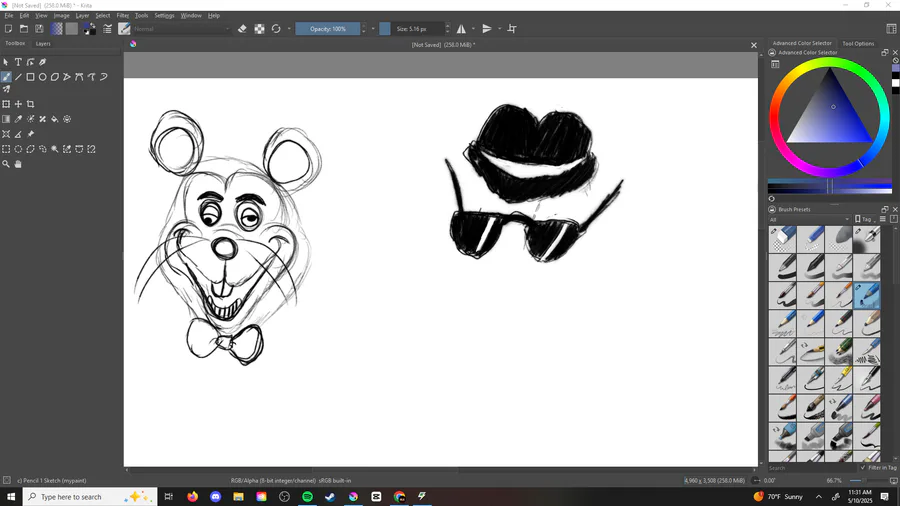Expand vertical mirror options arrow
The height and width of the screenshot is (506, 900).
[x=499, y=29]
